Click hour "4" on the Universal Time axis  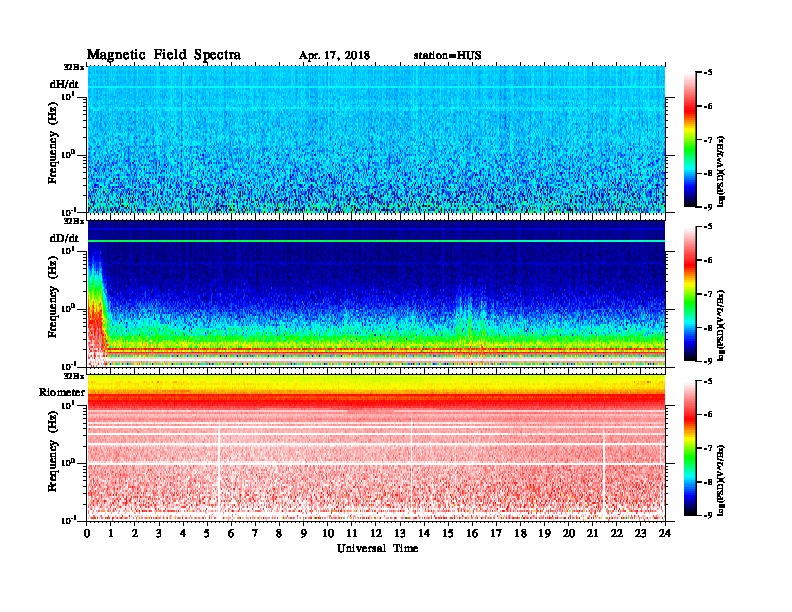point(183,534)
